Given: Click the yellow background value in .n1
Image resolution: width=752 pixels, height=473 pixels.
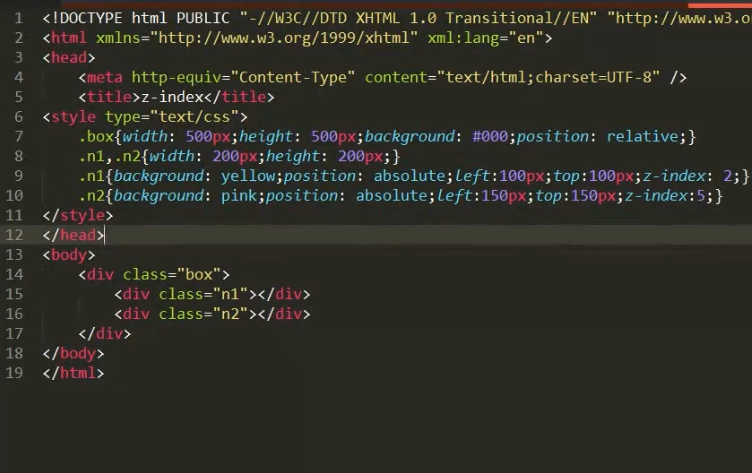Looking at the screenshot, I should 248,176.
